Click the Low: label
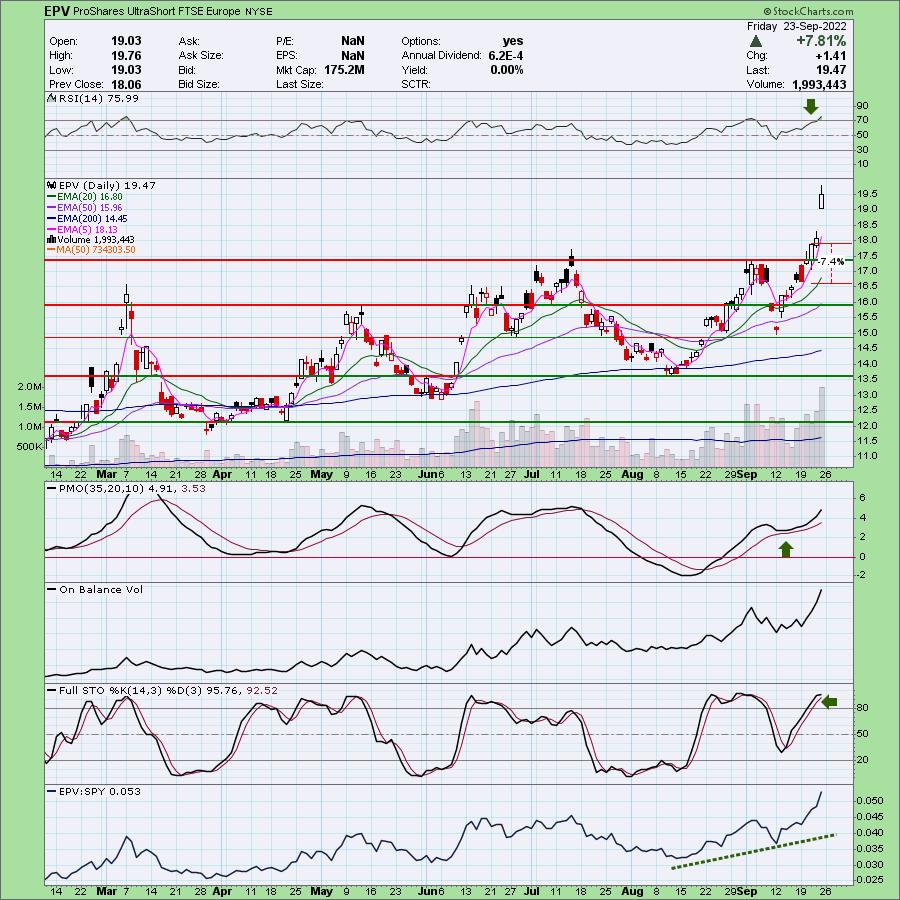 [61, 70]
